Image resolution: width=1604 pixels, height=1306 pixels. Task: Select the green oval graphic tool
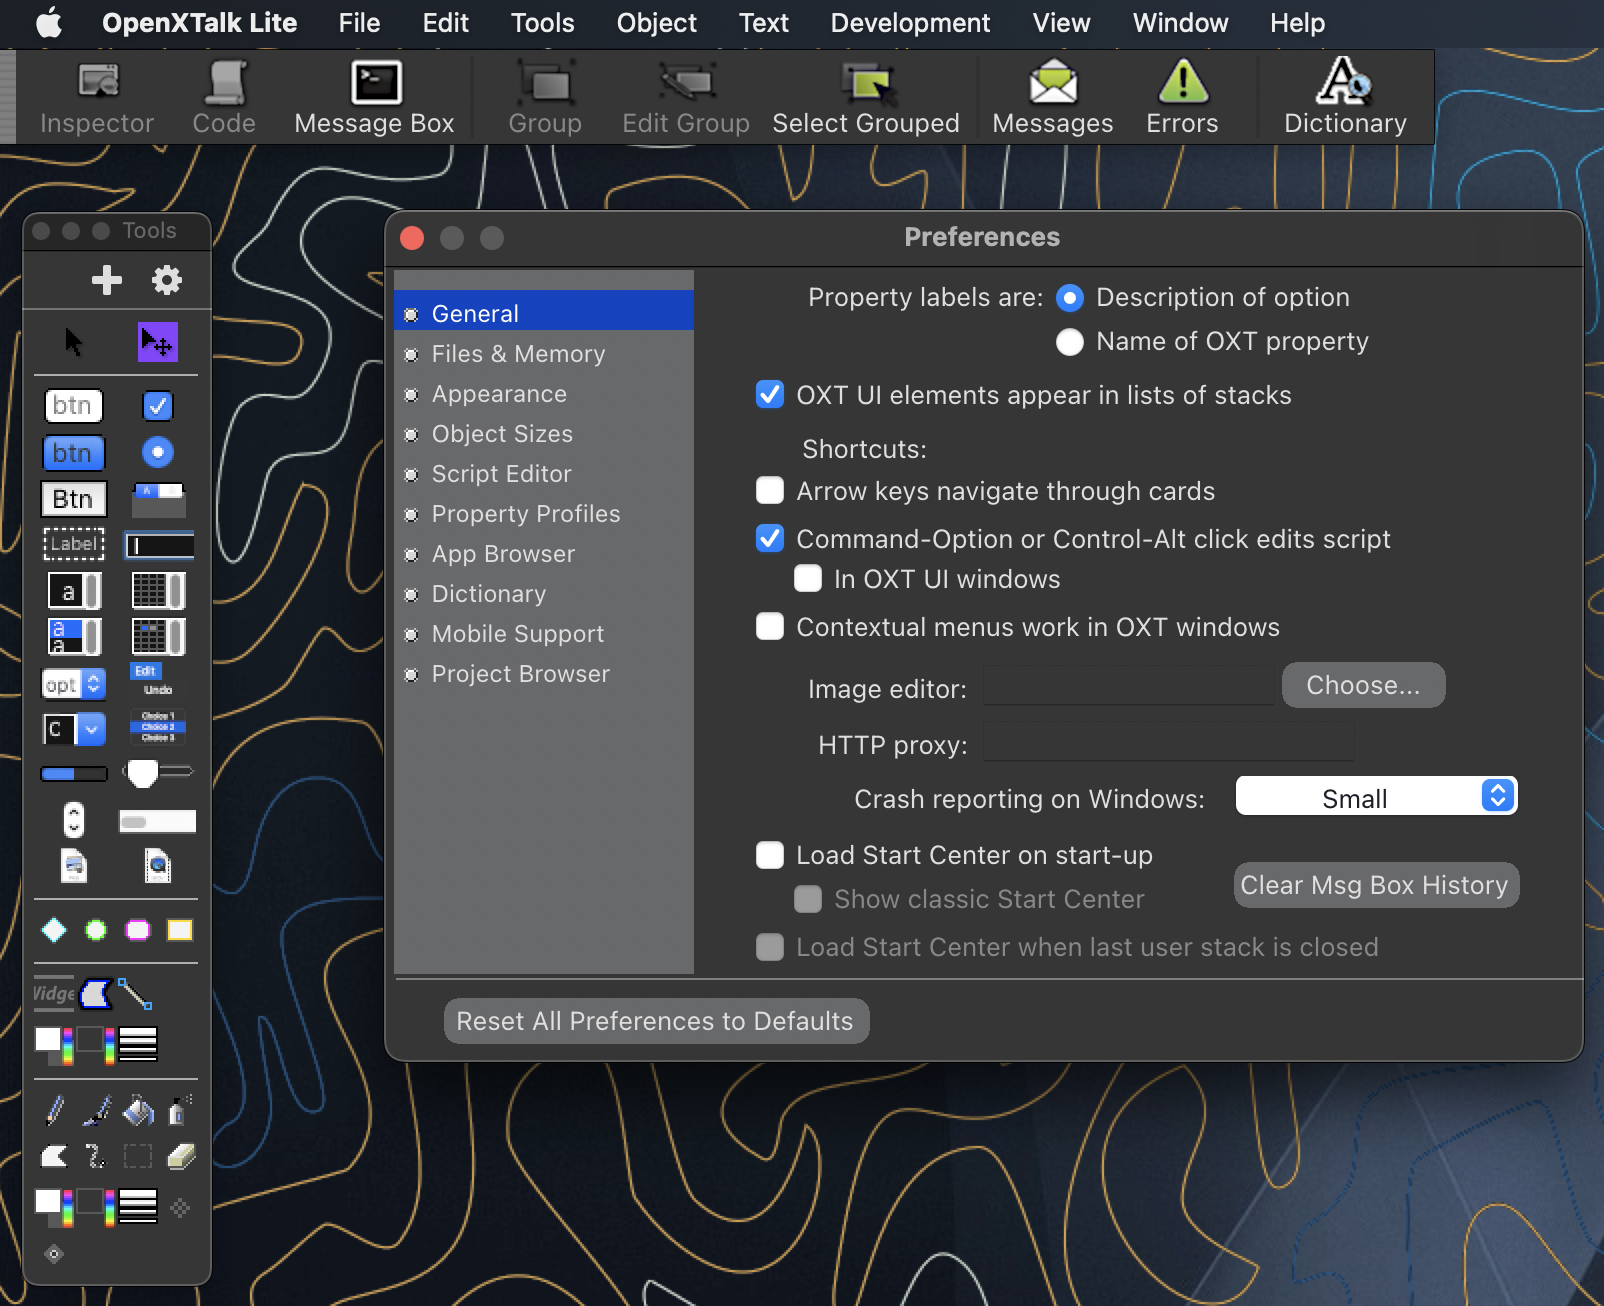tap(96, 931)
